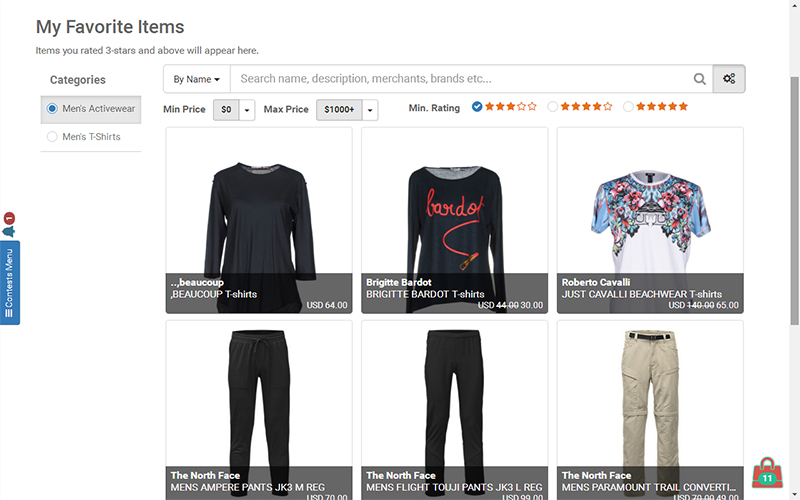Expand the Max Price dropdown arrow
800x500 pixels.
click(370, 110)
